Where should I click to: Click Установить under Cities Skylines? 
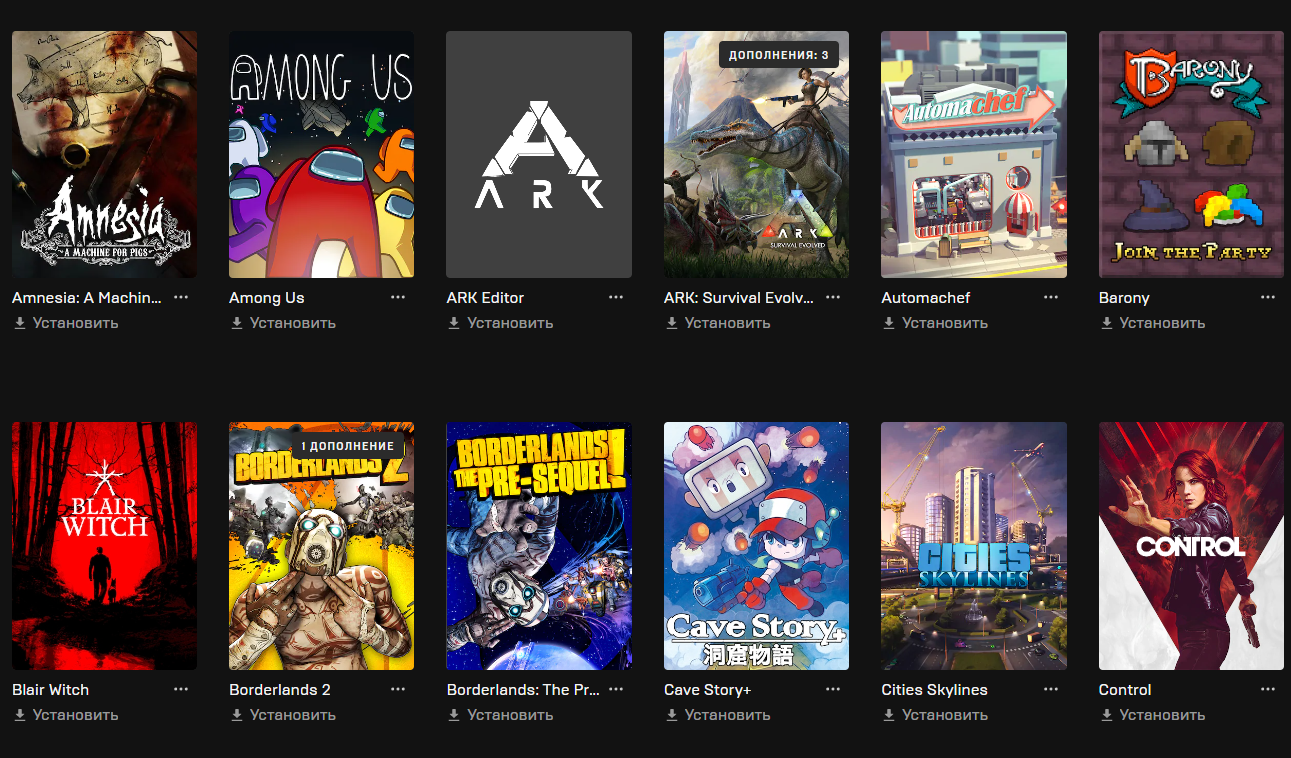936,715
